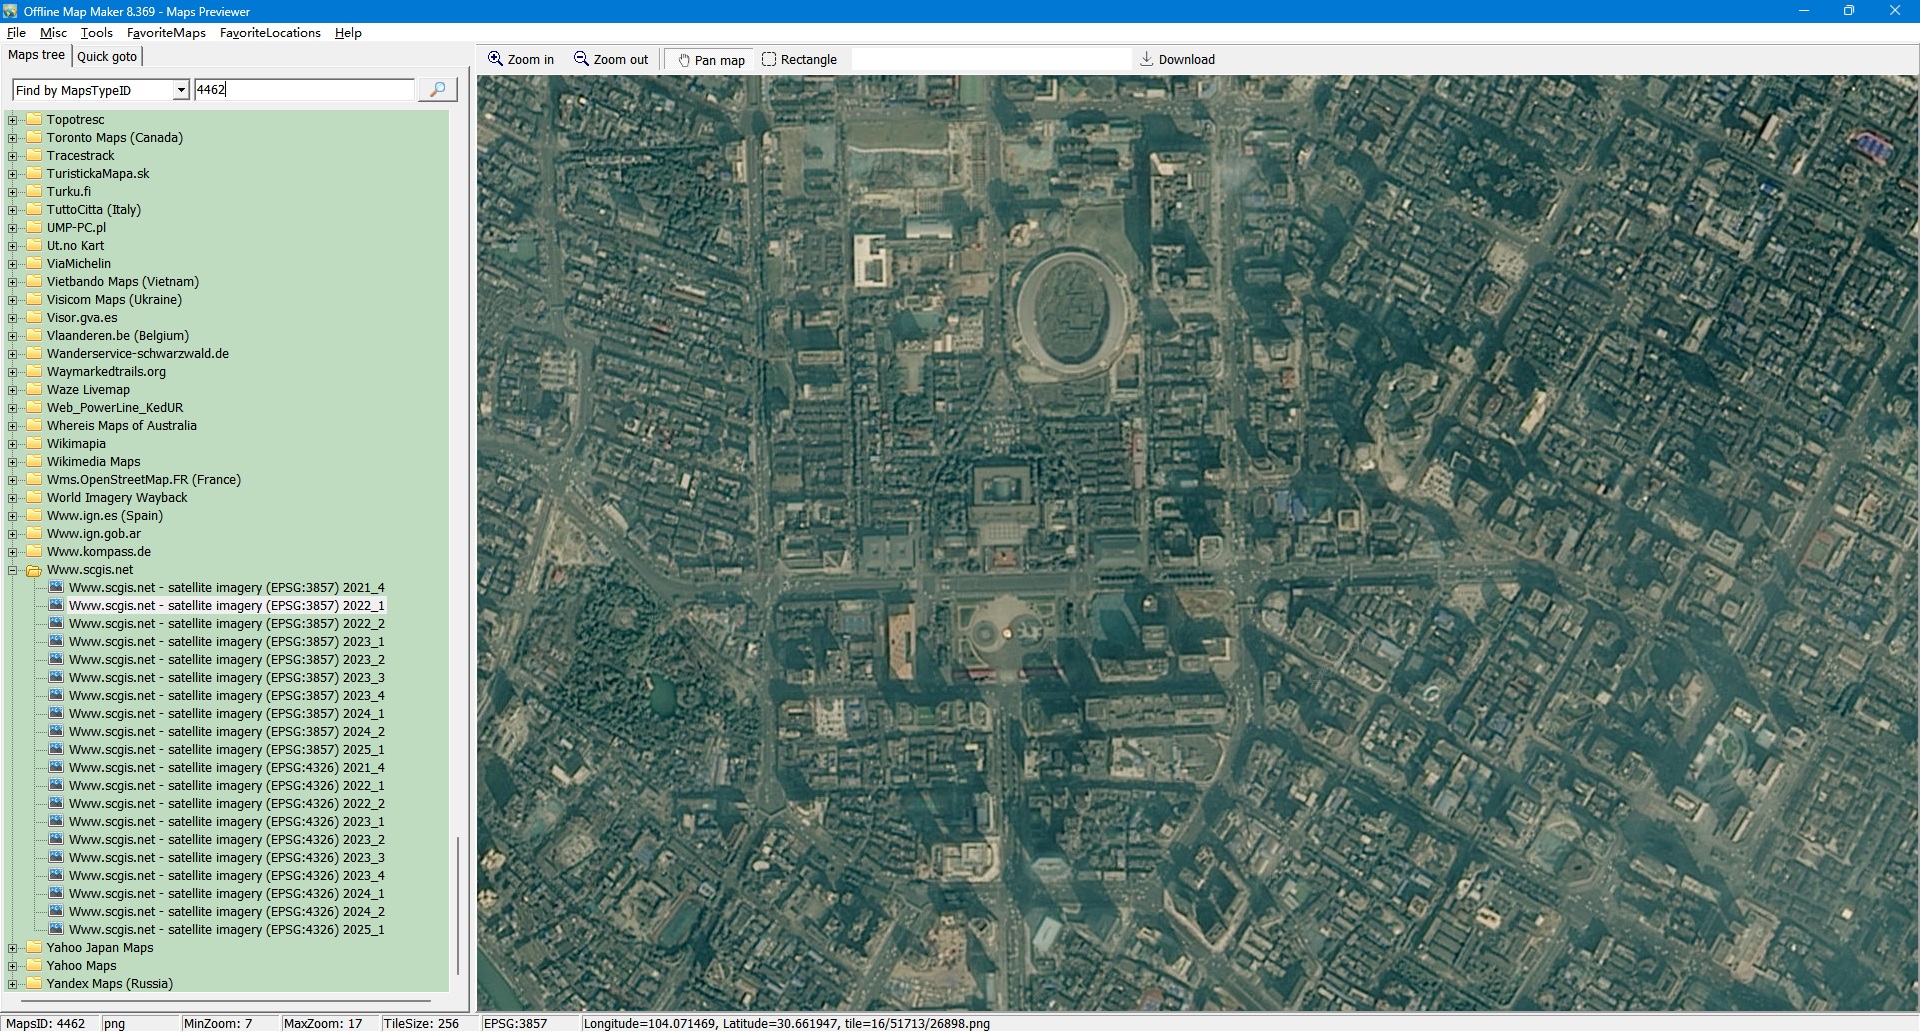The image size is (1920, 1032).
Task: Switch to the Quick goto tab
Action: click(x=107, y=56)
